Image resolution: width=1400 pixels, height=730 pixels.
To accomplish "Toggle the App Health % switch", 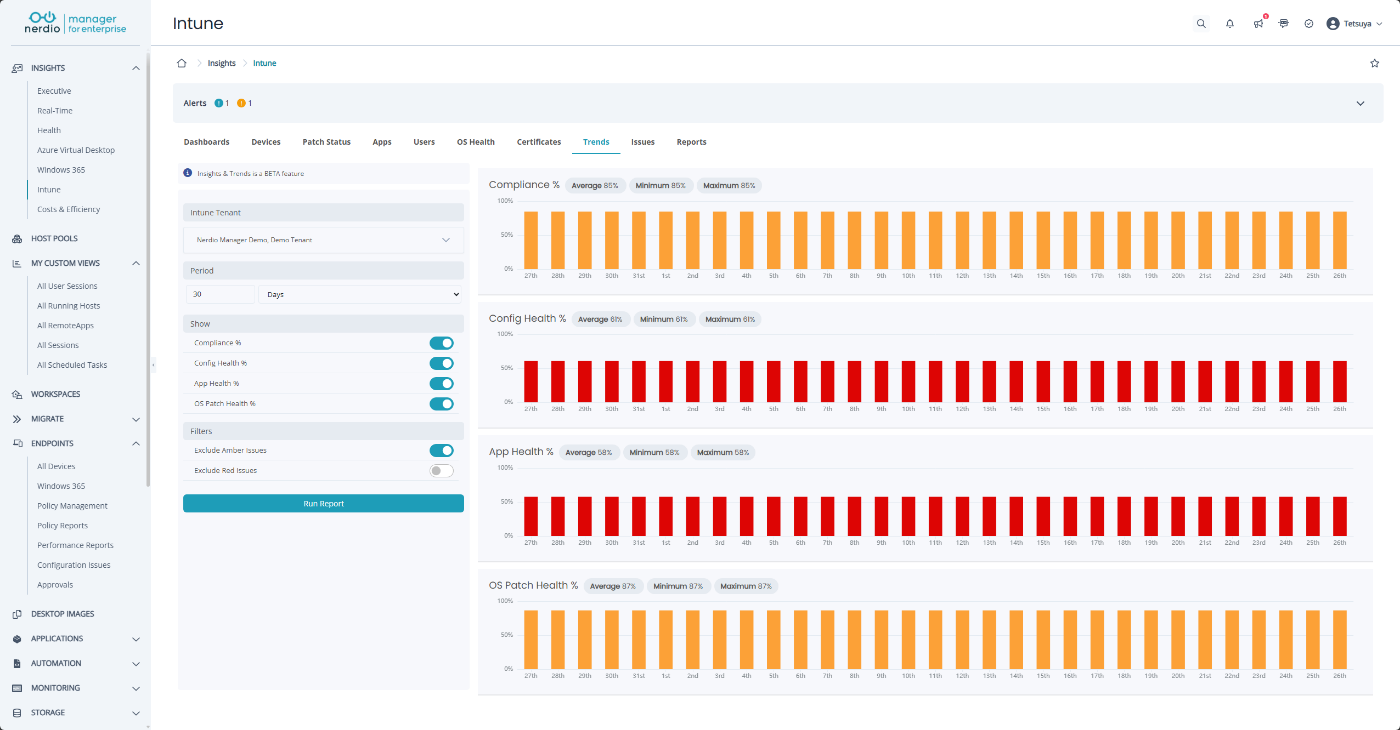I will (x=441, y=383).
